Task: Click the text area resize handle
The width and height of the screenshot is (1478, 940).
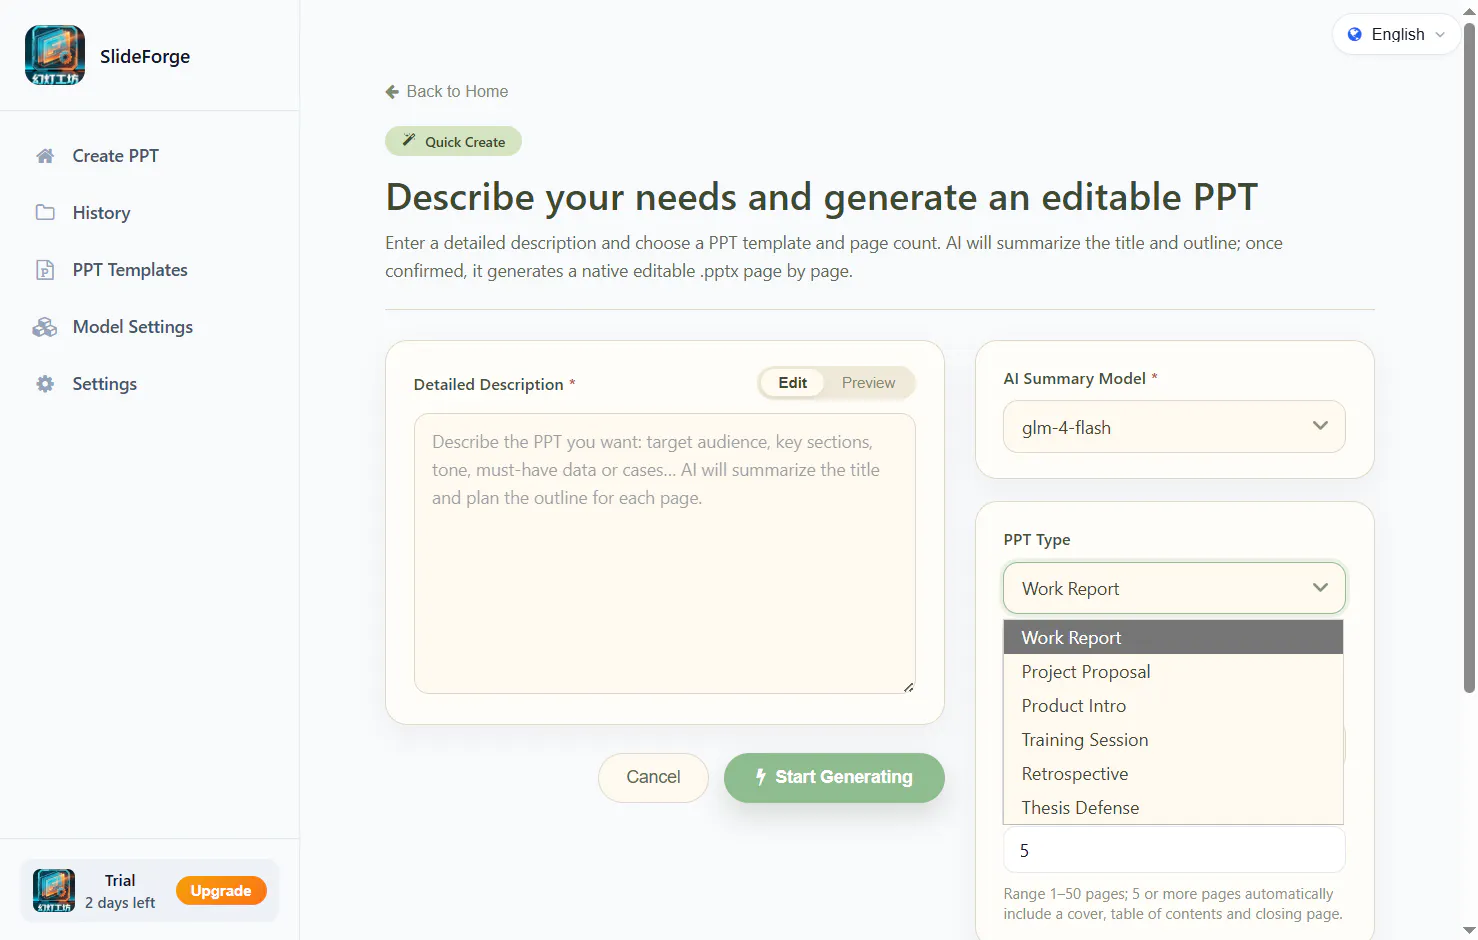Action: 908,687
